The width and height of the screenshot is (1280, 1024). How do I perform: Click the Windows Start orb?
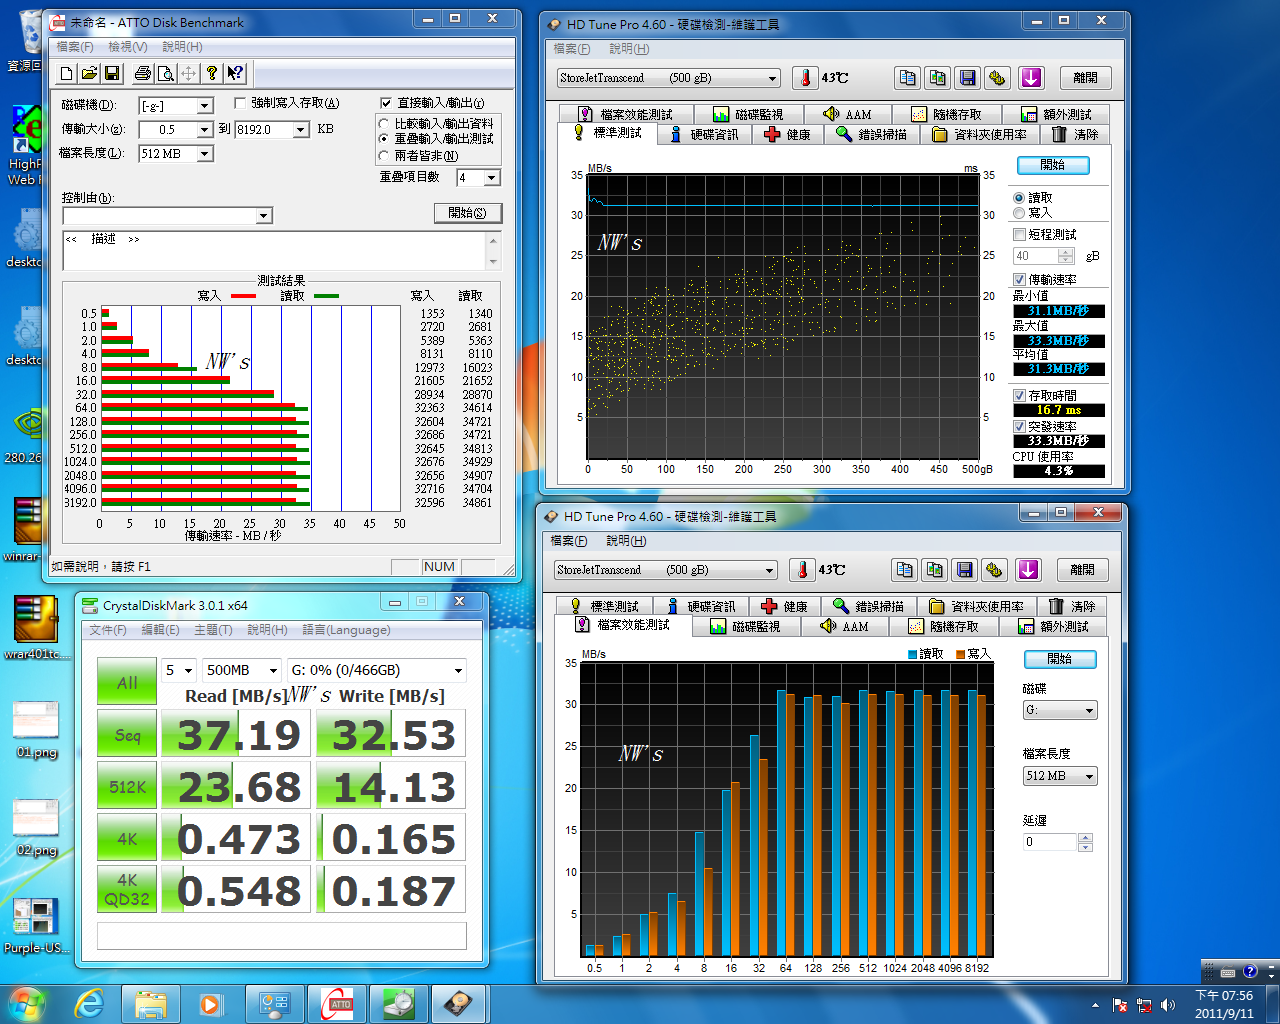pyautogui.click(x=27, y=1003)
